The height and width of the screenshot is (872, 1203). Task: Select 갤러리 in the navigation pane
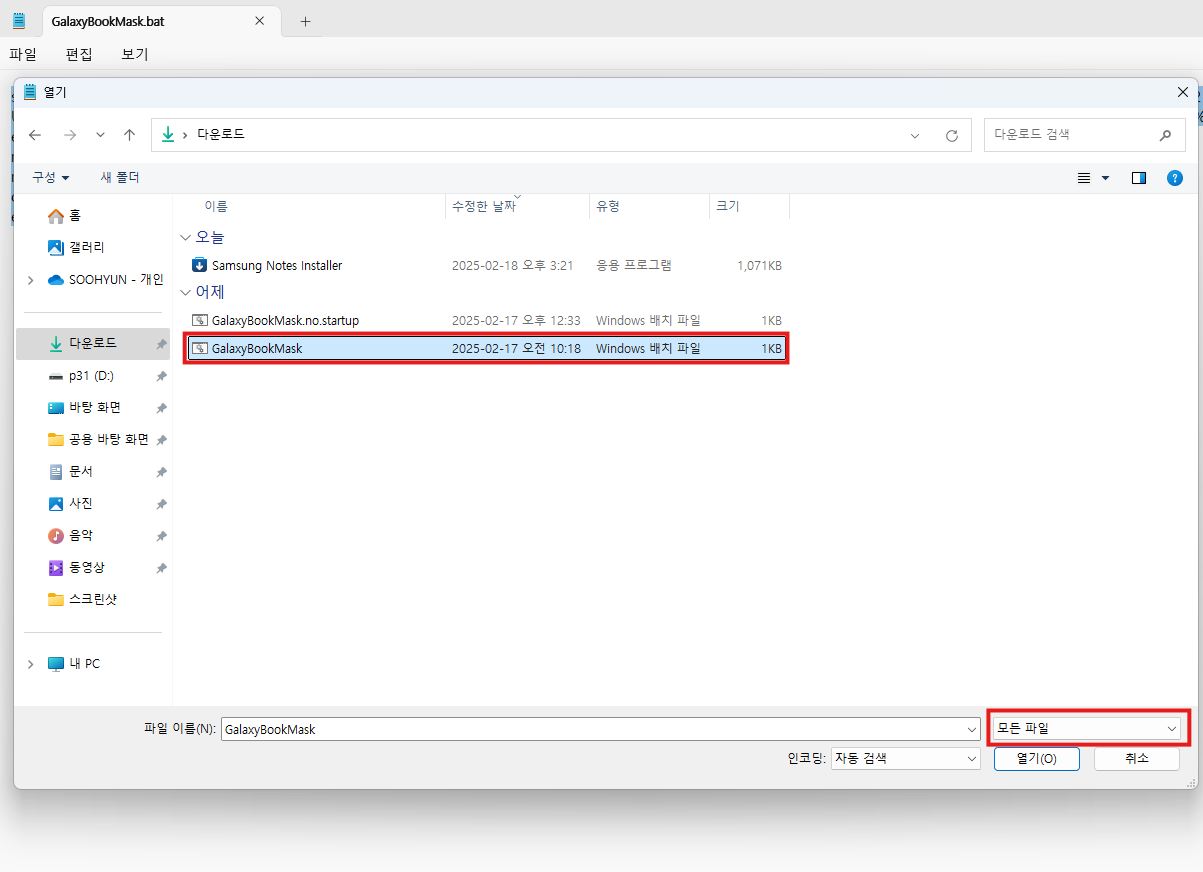pyautogui.click(x=91, y=247)
